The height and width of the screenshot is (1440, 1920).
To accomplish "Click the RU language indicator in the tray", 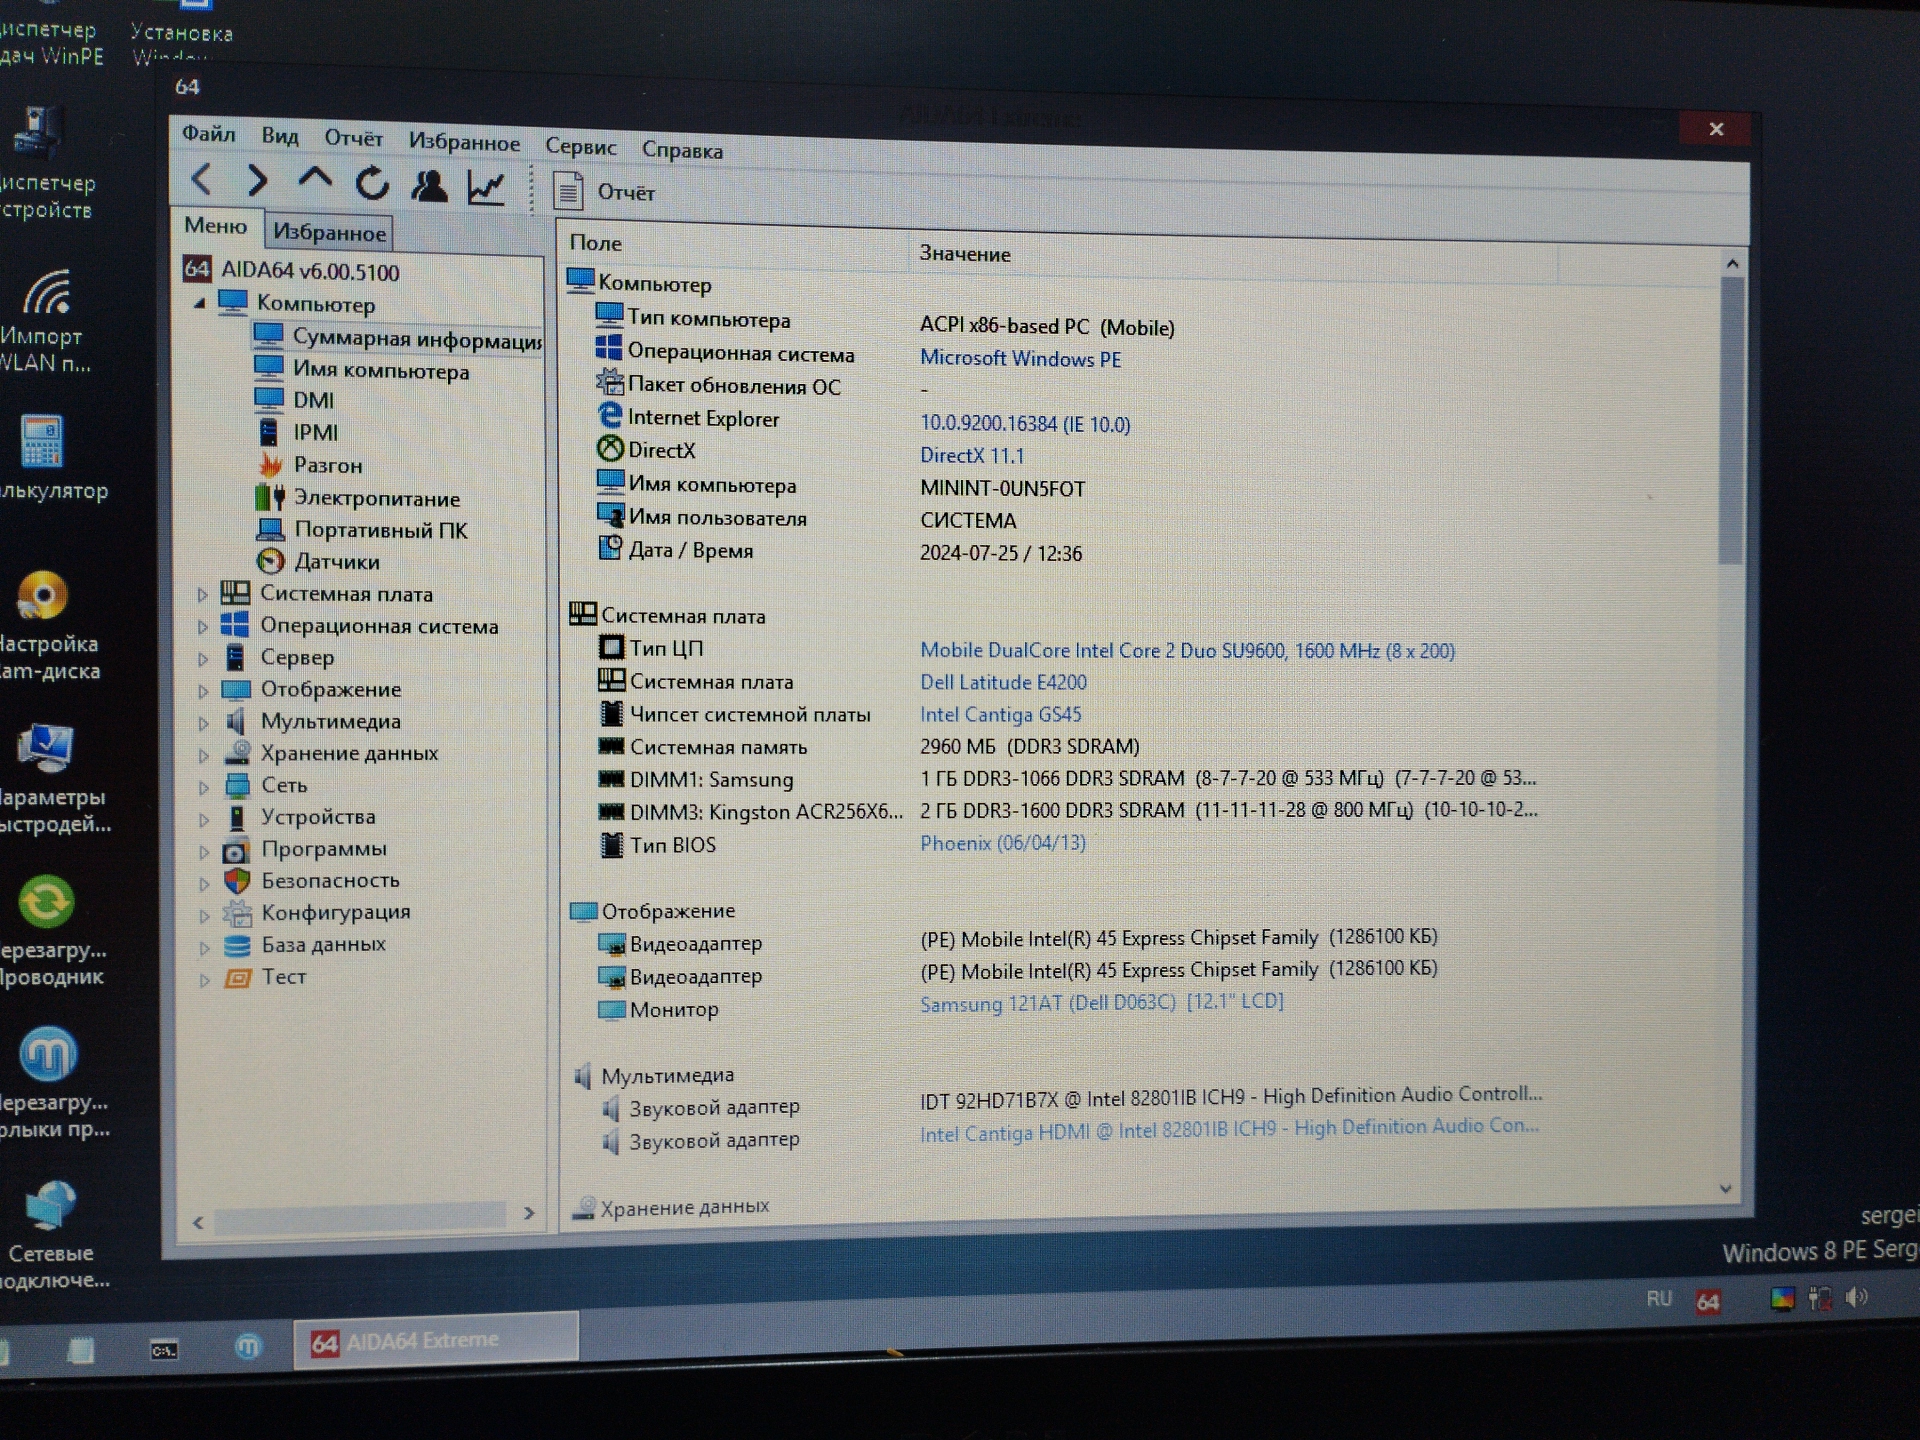I will coord(1659,1298).
